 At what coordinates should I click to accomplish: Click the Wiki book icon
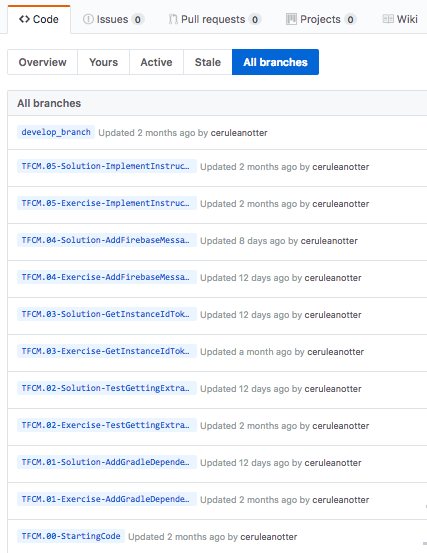click(x=388, y=19)
